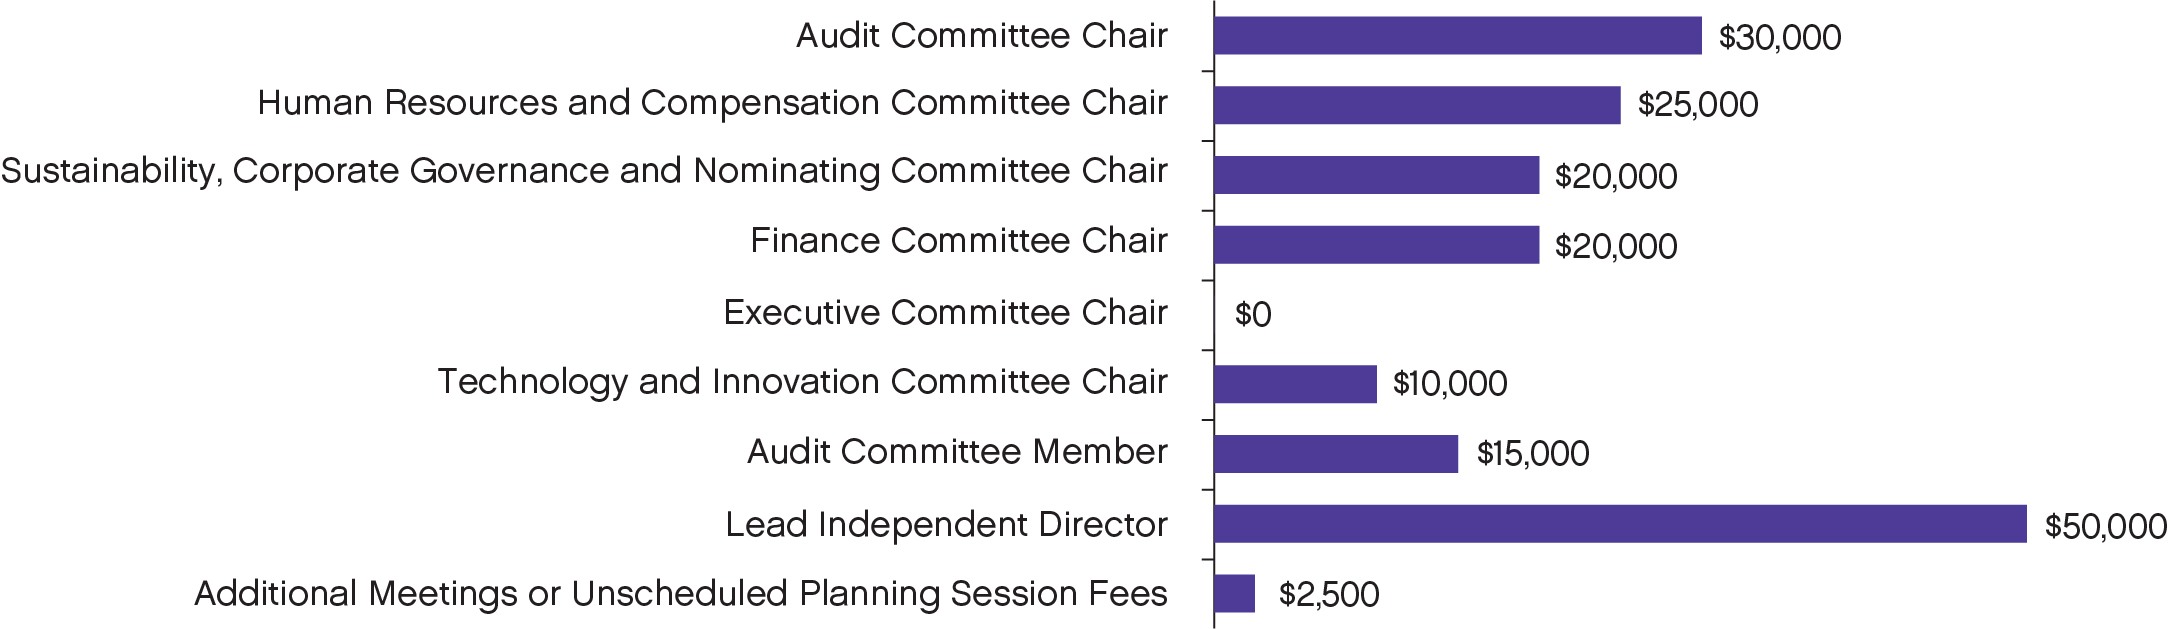Screen dimensions: 2168x629
Task: Click the Finance Committee Chair label
Action: pos(959,241)
